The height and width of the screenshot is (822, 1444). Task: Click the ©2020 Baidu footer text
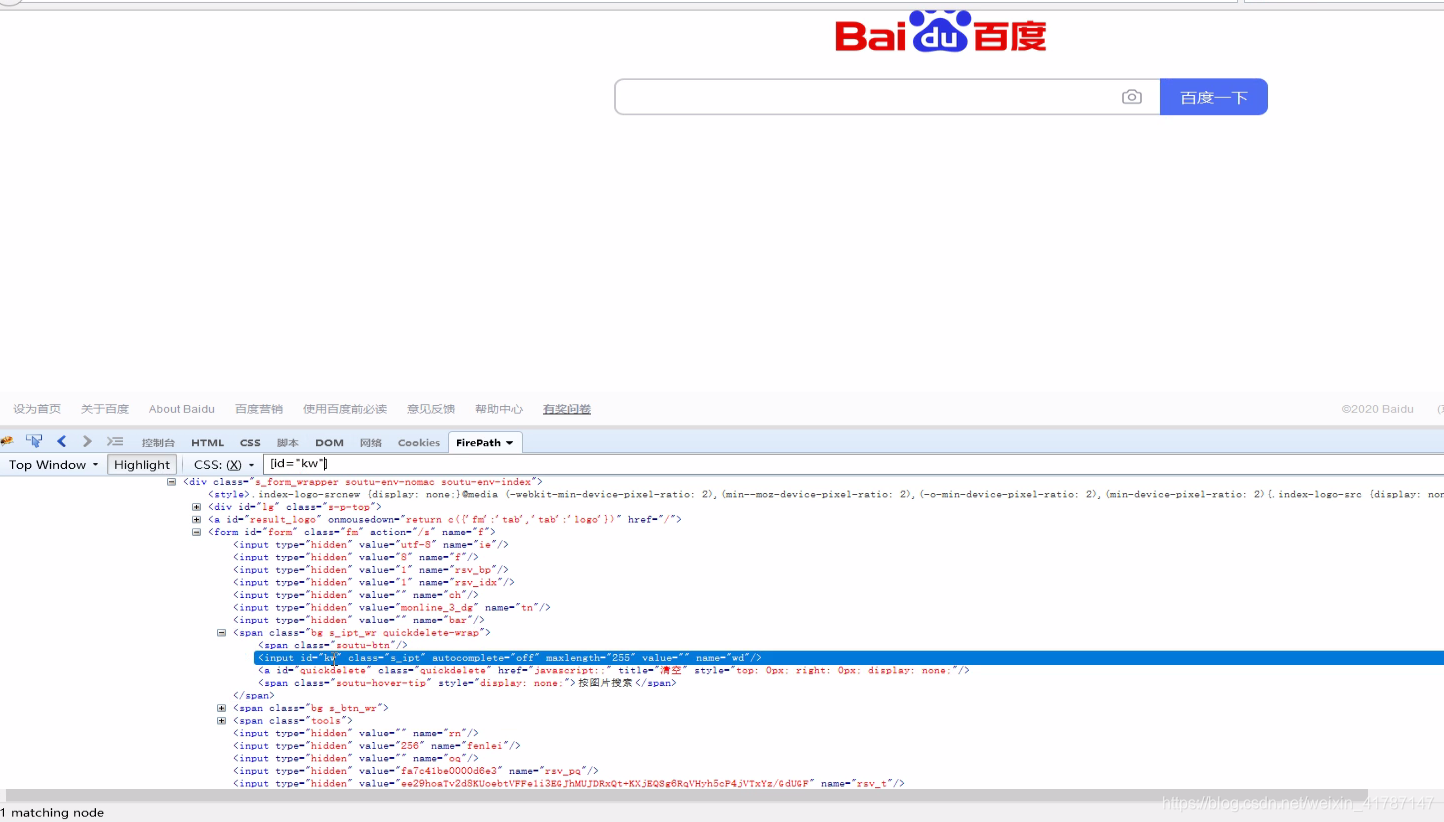click(1377, 409)
